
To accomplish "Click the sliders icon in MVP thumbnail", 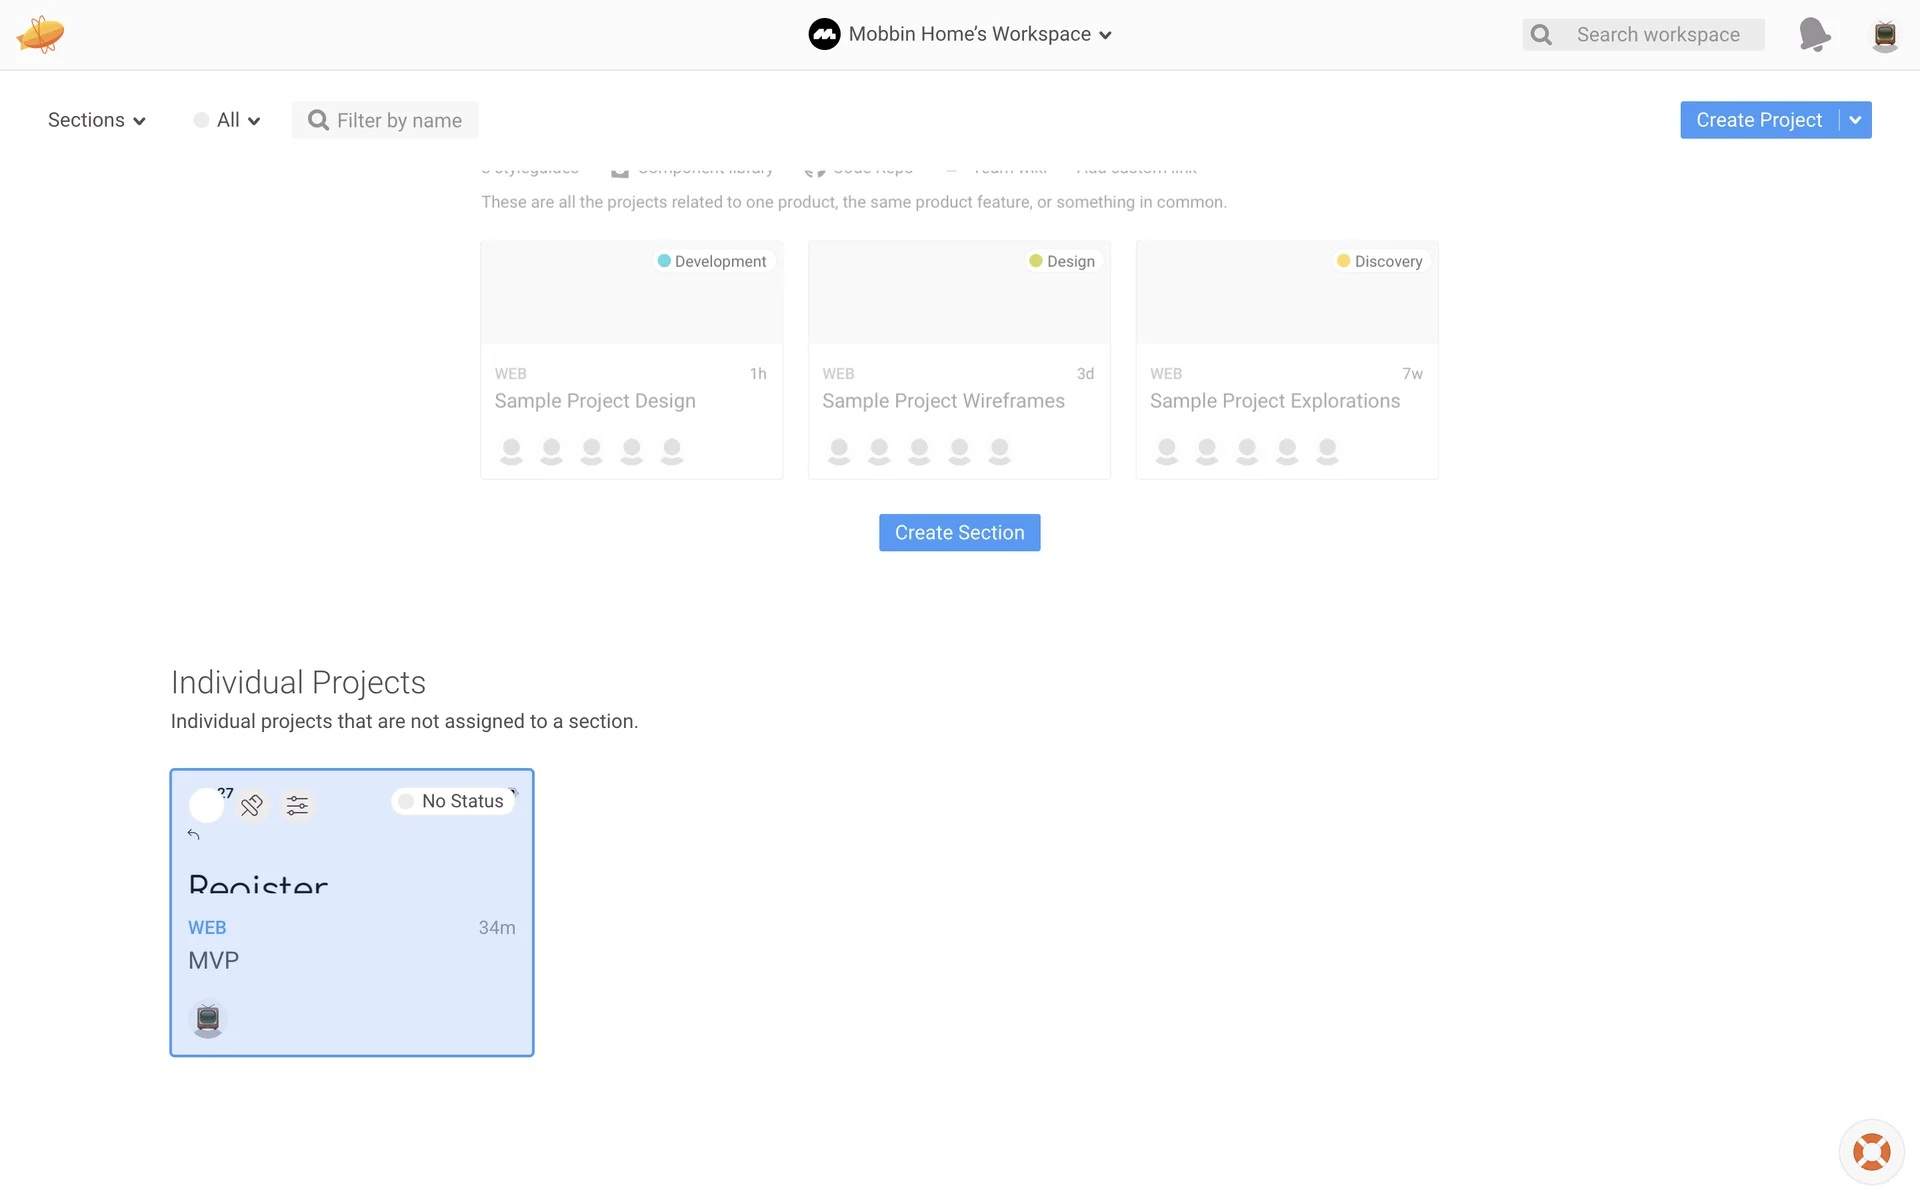I will point(297,805).
